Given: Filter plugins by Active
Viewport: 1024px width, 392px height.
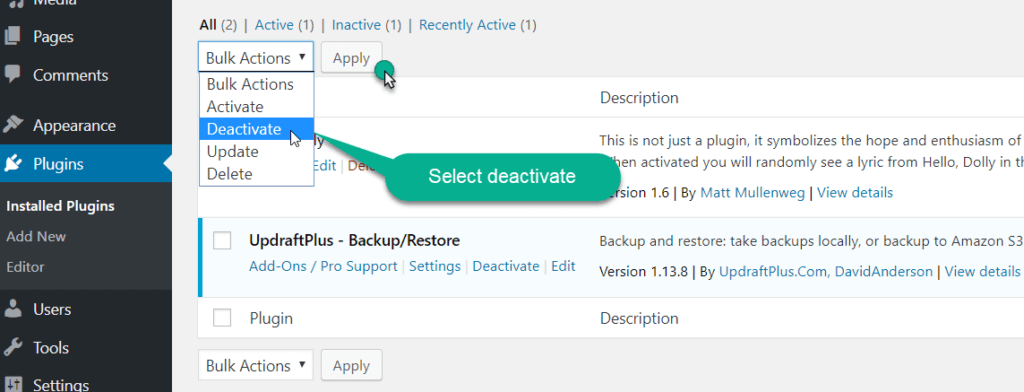Looking at the screenshot, I should 274,25.
